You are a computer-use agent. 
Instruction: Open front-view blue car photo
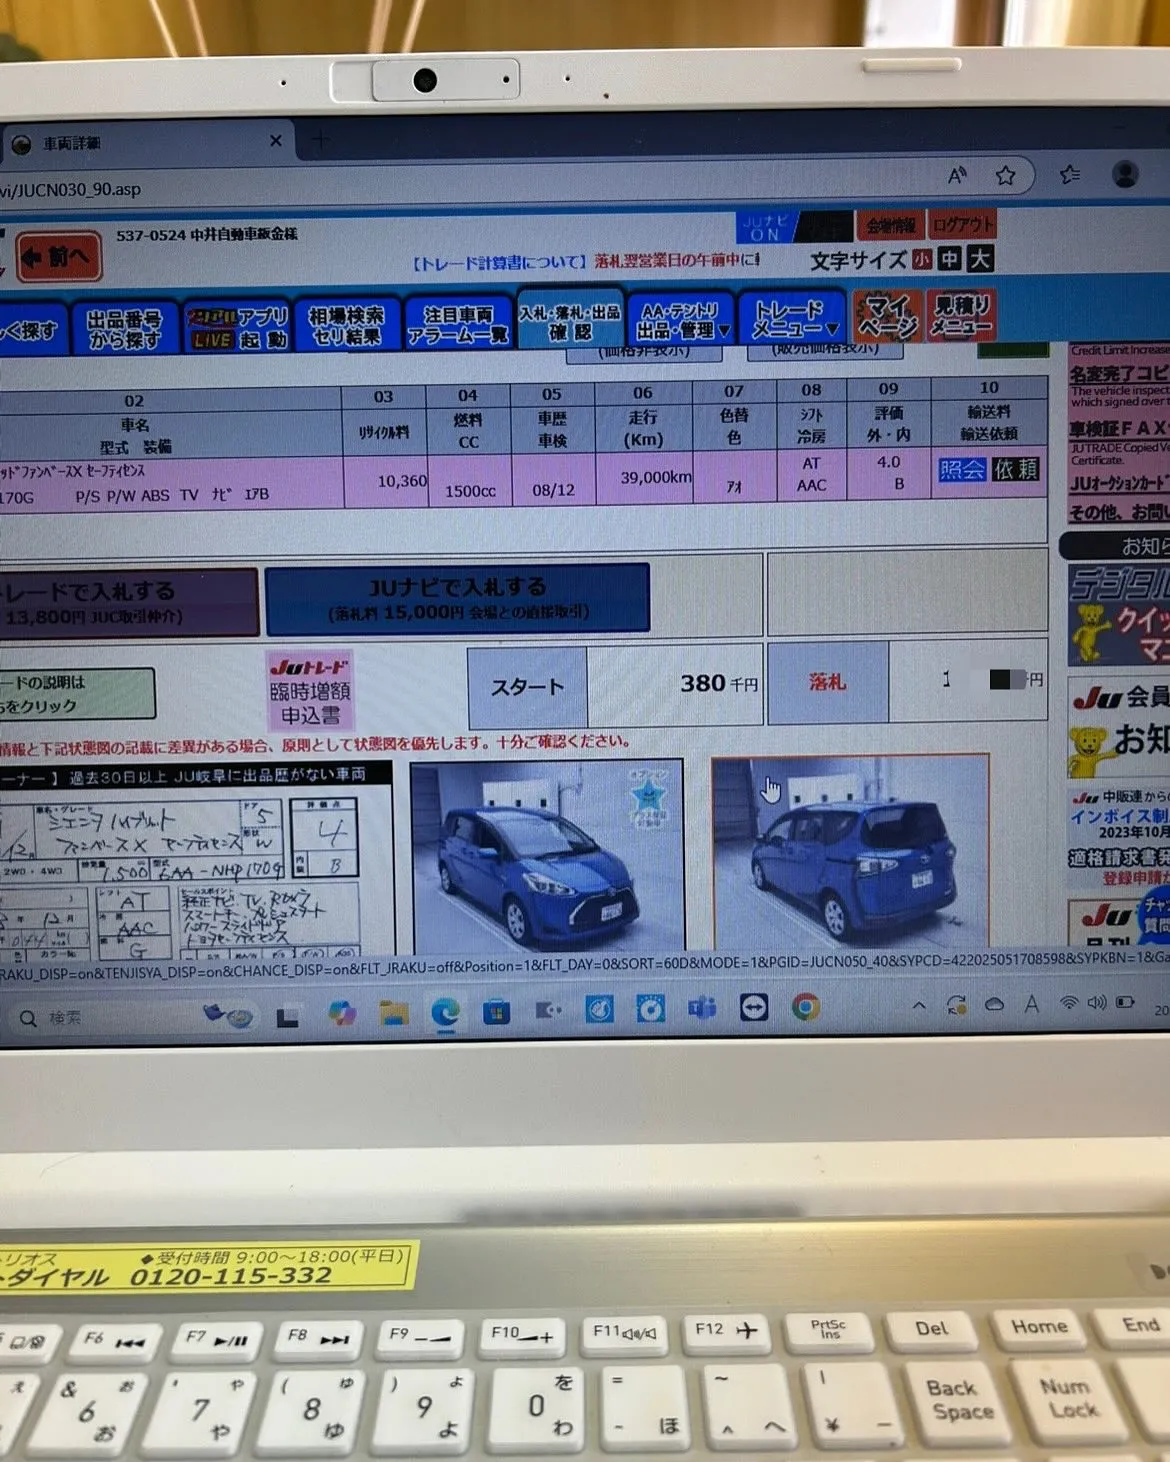tap(547, 855)
